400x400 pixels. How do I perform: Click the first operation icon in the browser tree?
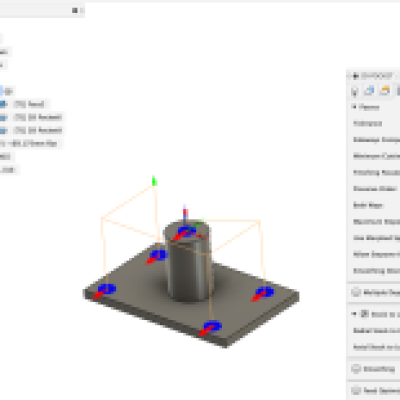click(3, 104)
